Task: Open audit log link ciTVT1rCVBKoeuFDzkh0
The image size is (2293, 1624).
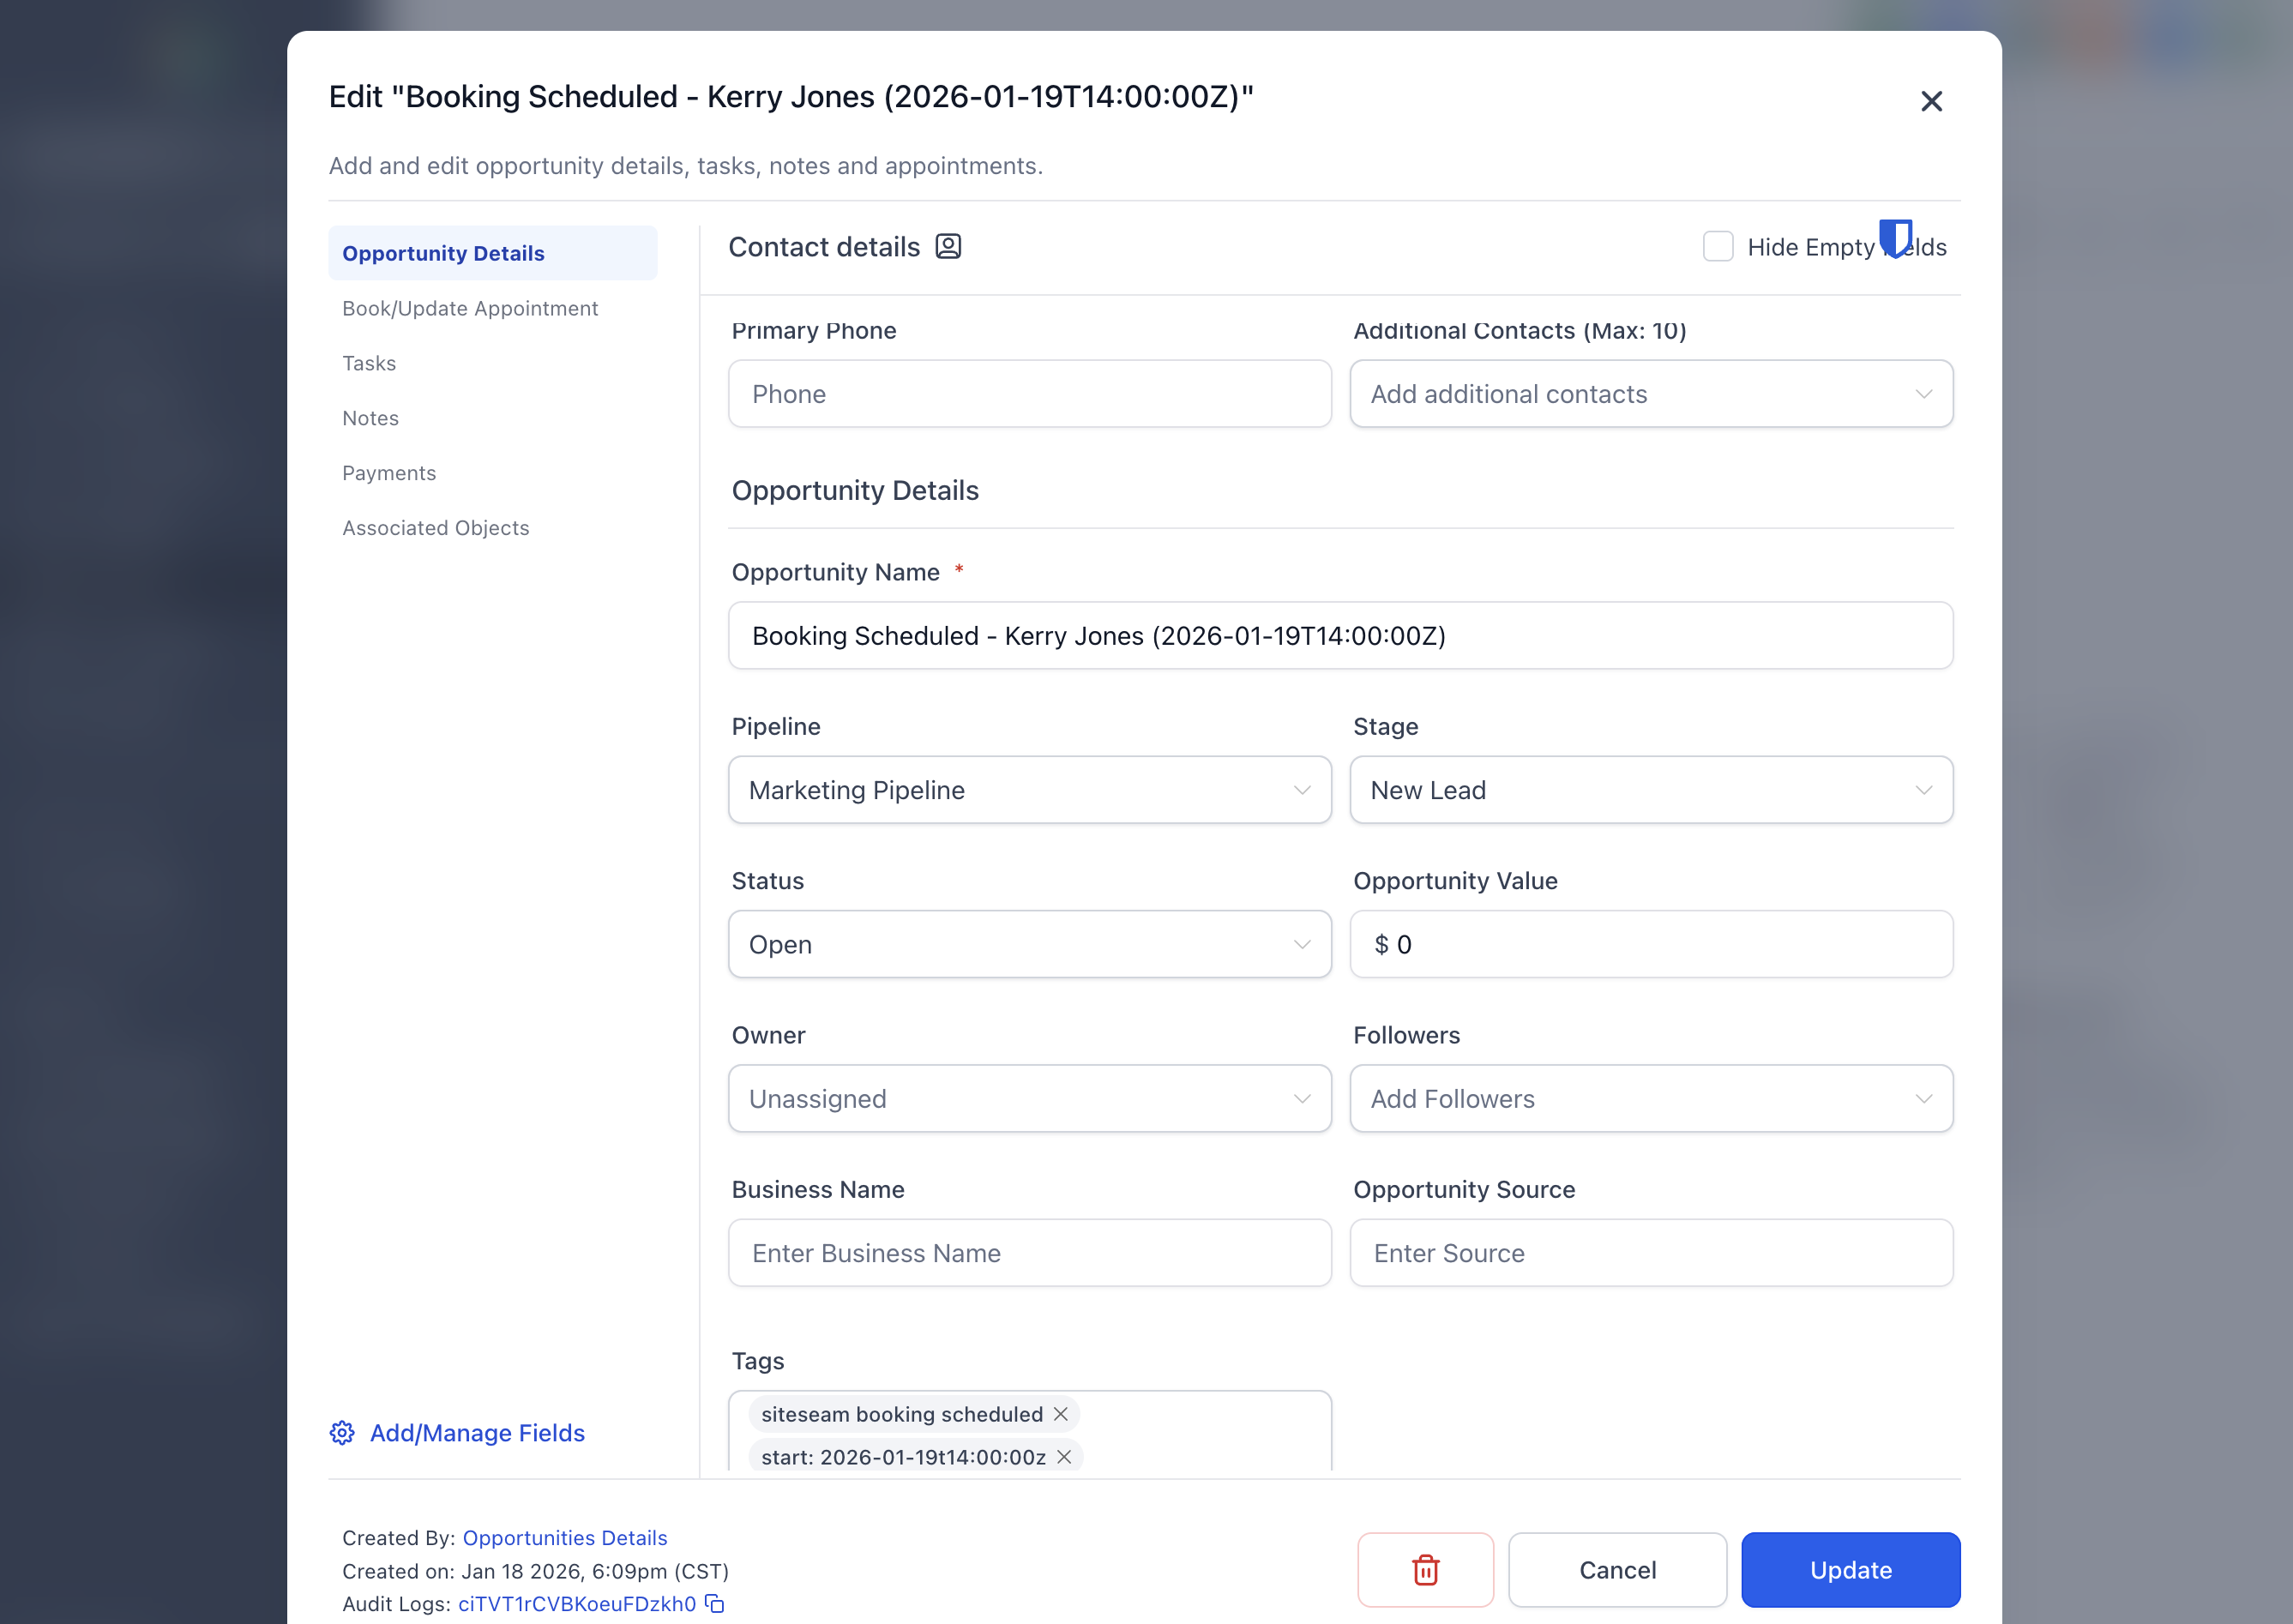Action: click(x=577, y=1603)
